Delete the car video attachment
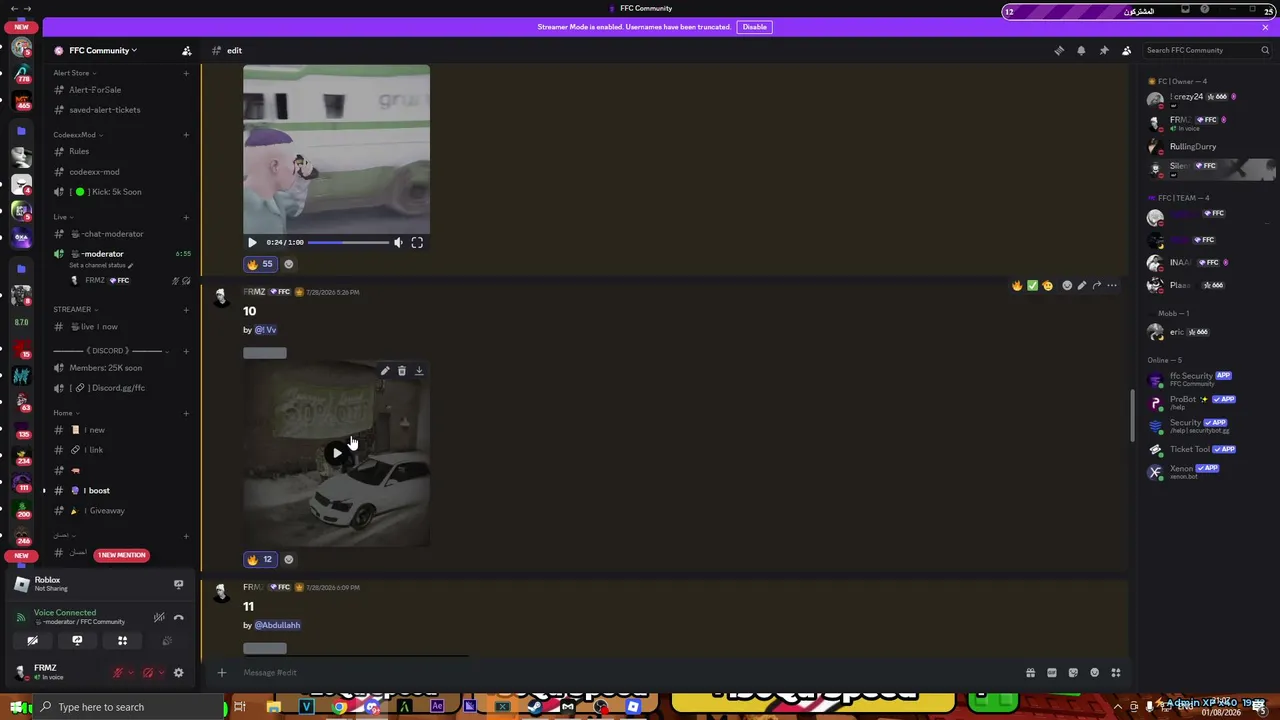The height and width of the screenshot is (720, 1280). (402, 371)
